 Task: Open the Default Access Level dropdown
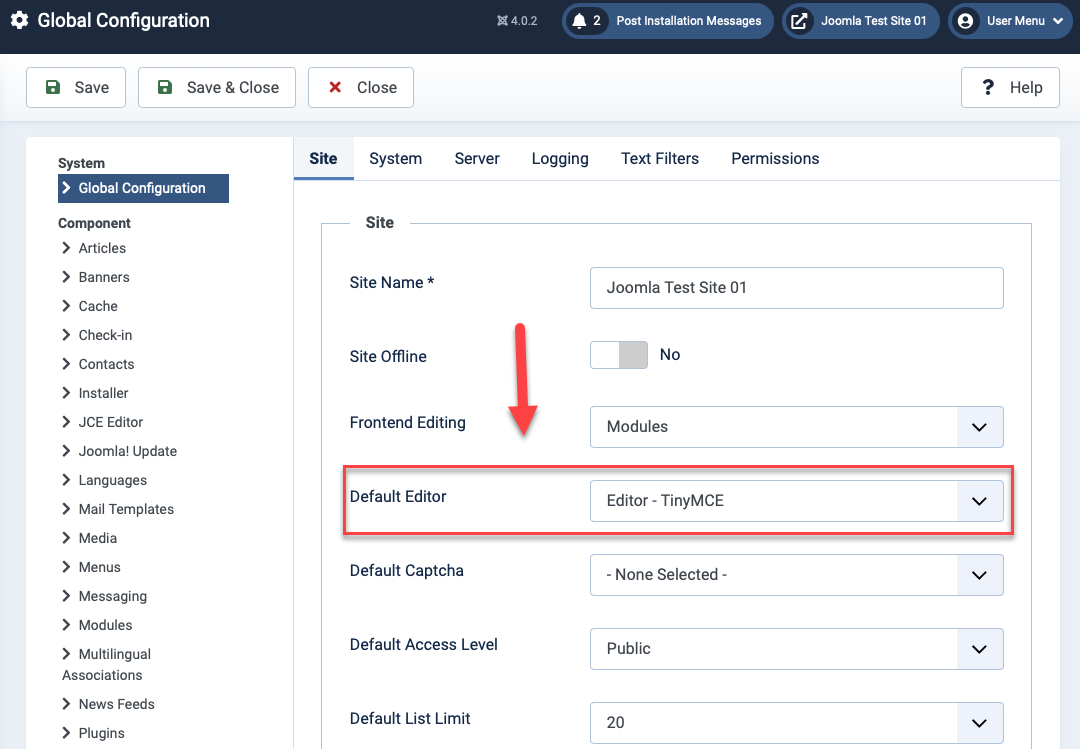[x=796, y=649]
